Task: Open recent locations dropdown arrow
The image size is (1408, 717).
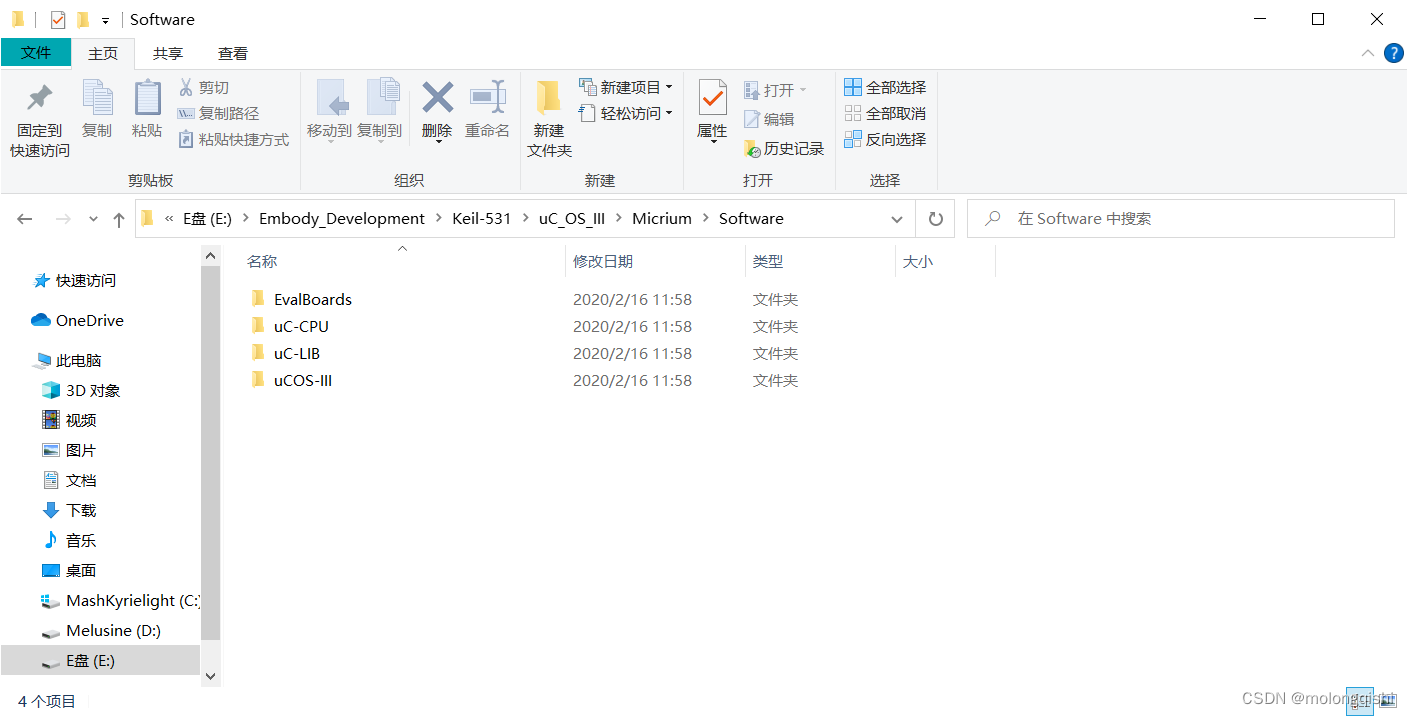Action: coord(93,219)
